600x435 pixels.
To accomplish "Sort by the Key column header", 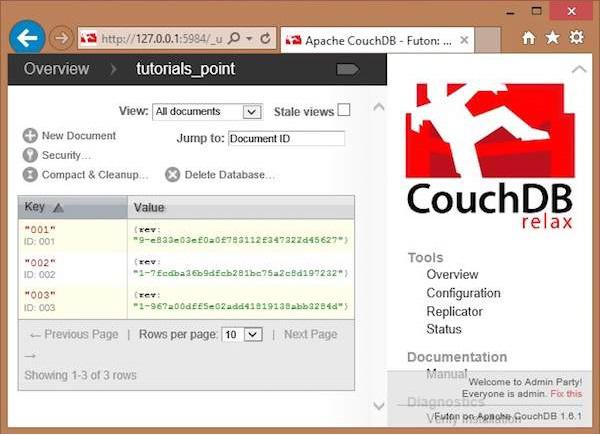I will 44,208.
